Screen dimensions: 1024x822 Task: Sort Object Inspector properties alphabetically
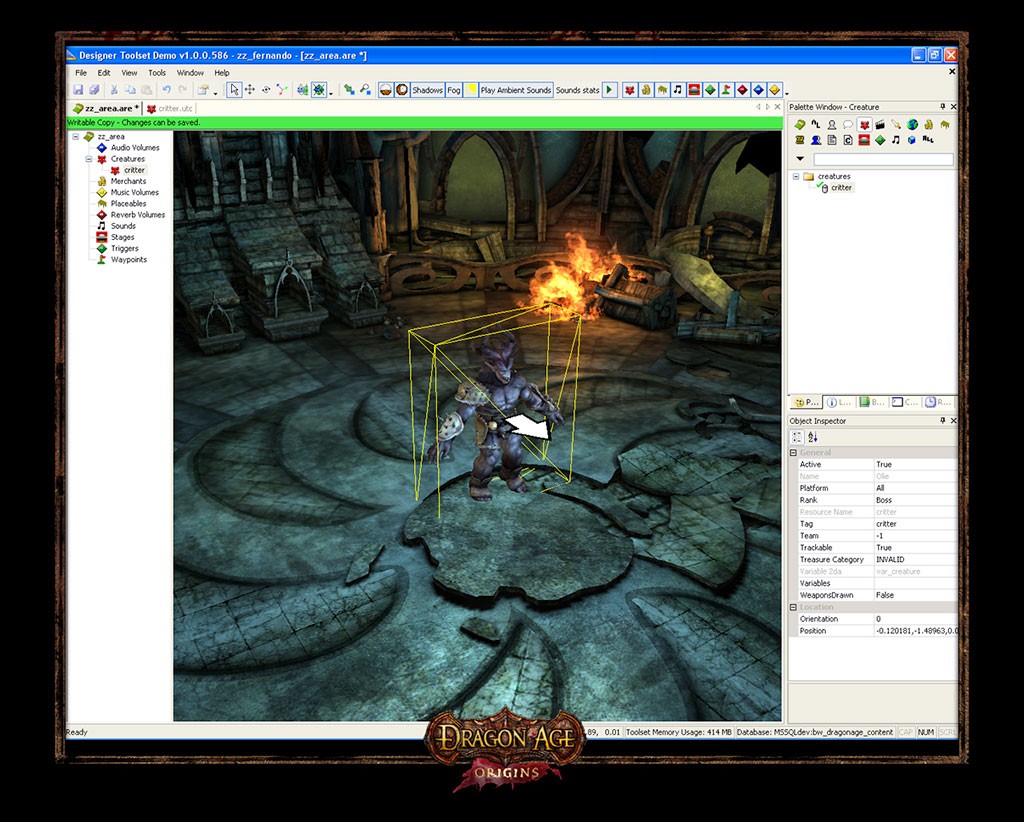(813, 437)
